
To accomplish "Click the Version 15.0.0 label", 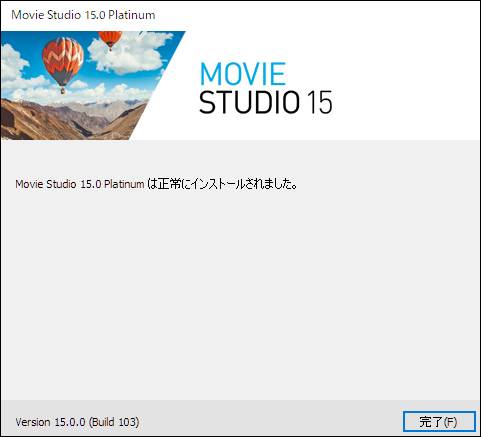I will click(x=50, y=422).
